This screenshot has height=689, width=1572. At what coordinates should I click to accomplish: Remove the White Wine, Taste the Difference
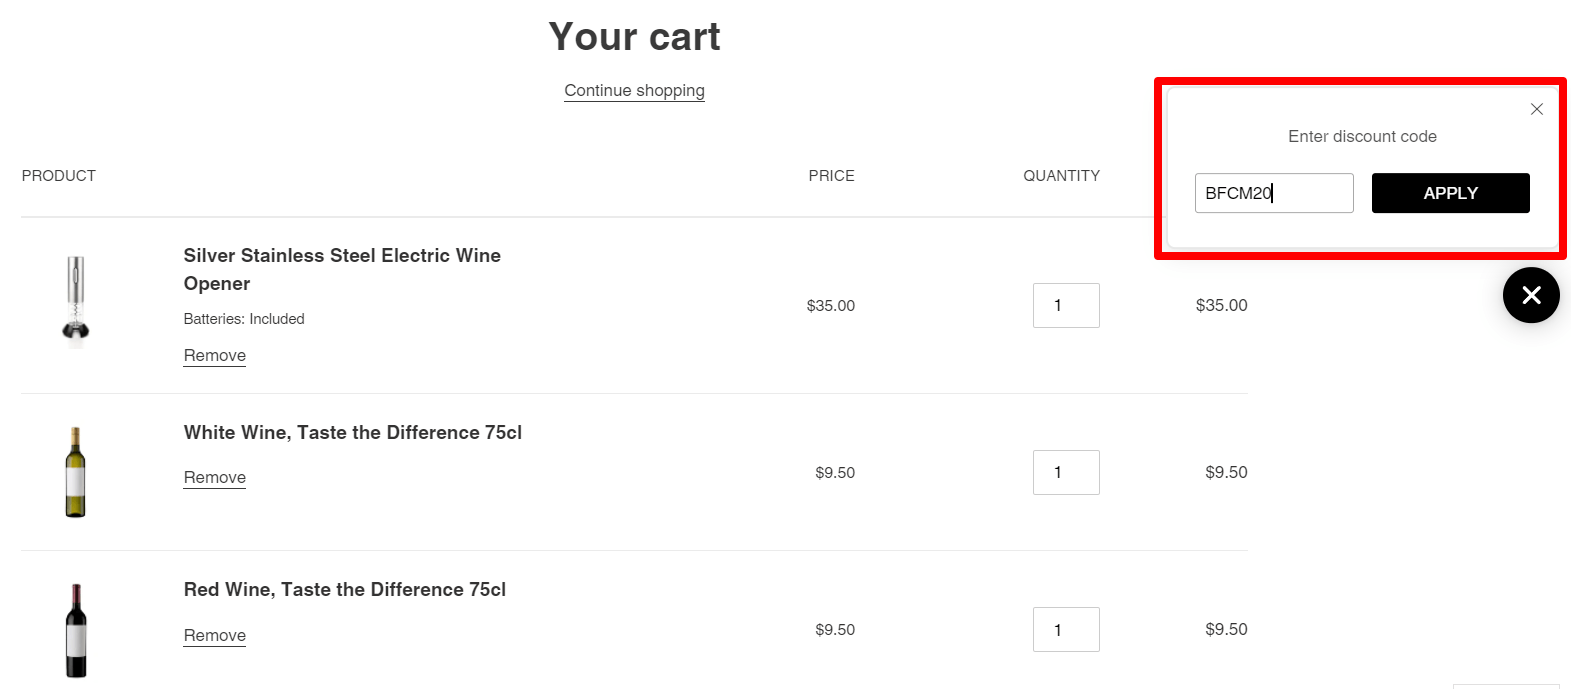tap(214, 477)
